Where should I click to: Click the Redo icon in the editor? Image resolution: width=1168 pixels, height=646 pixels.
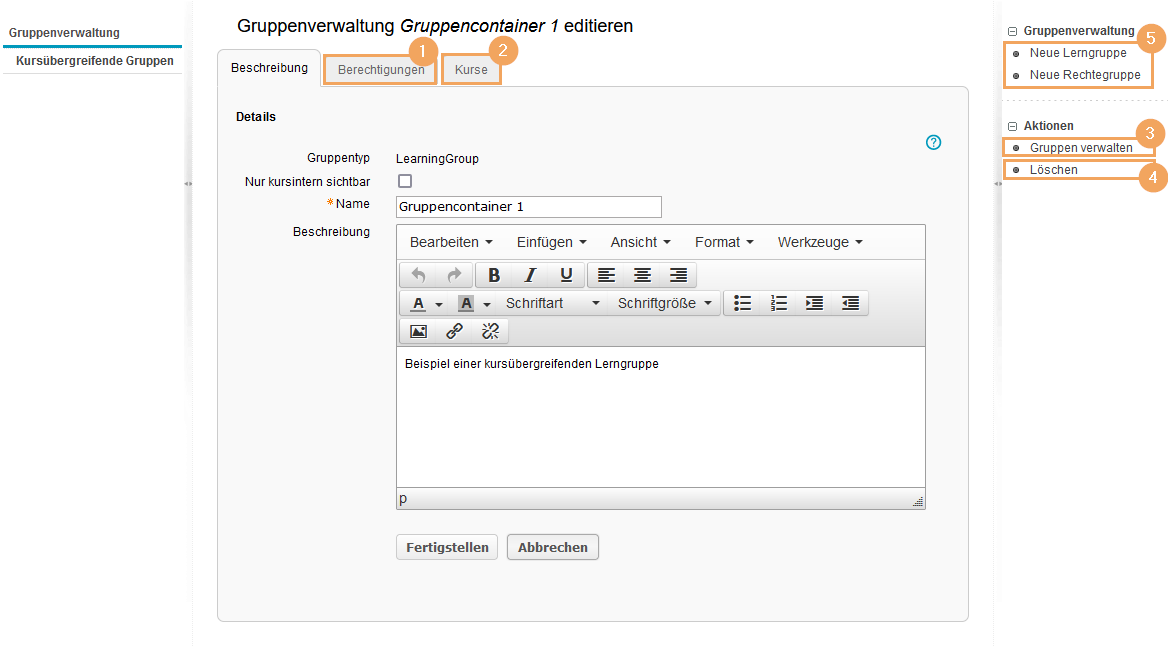(x=454, y=275)
